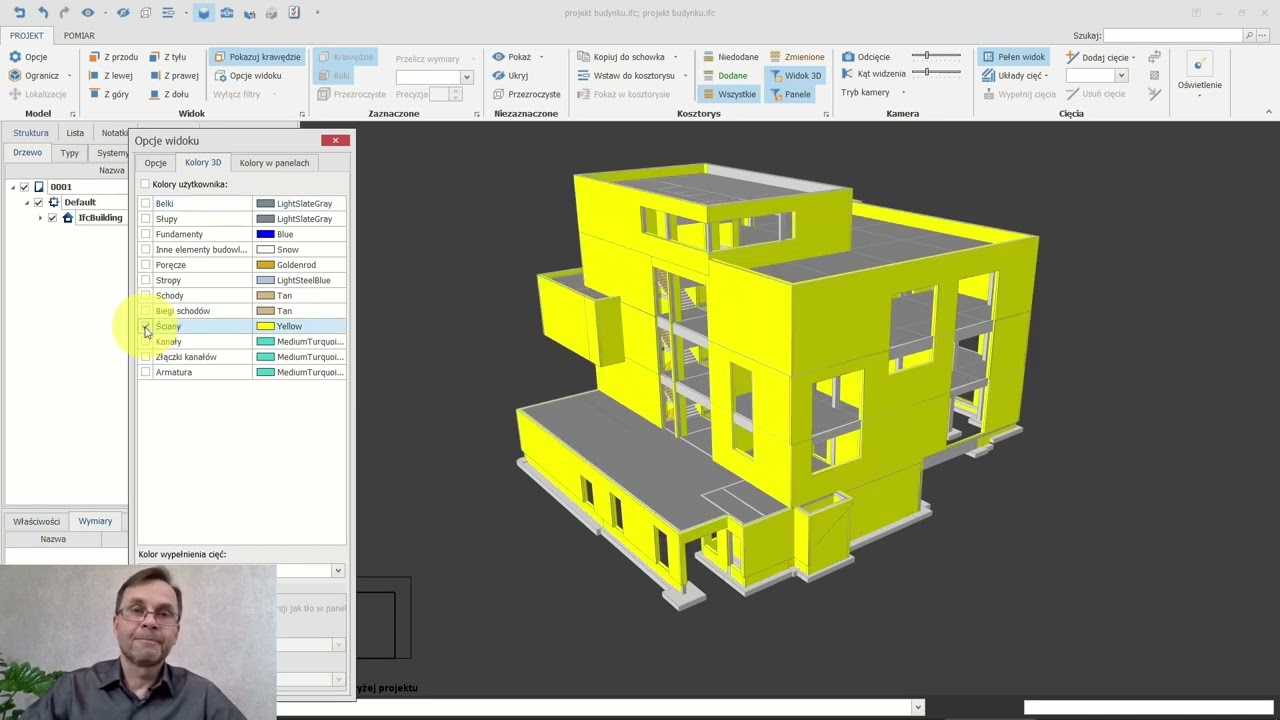
Task: Click the undo arrow in quick access toolbar
Action: (42, 12)
